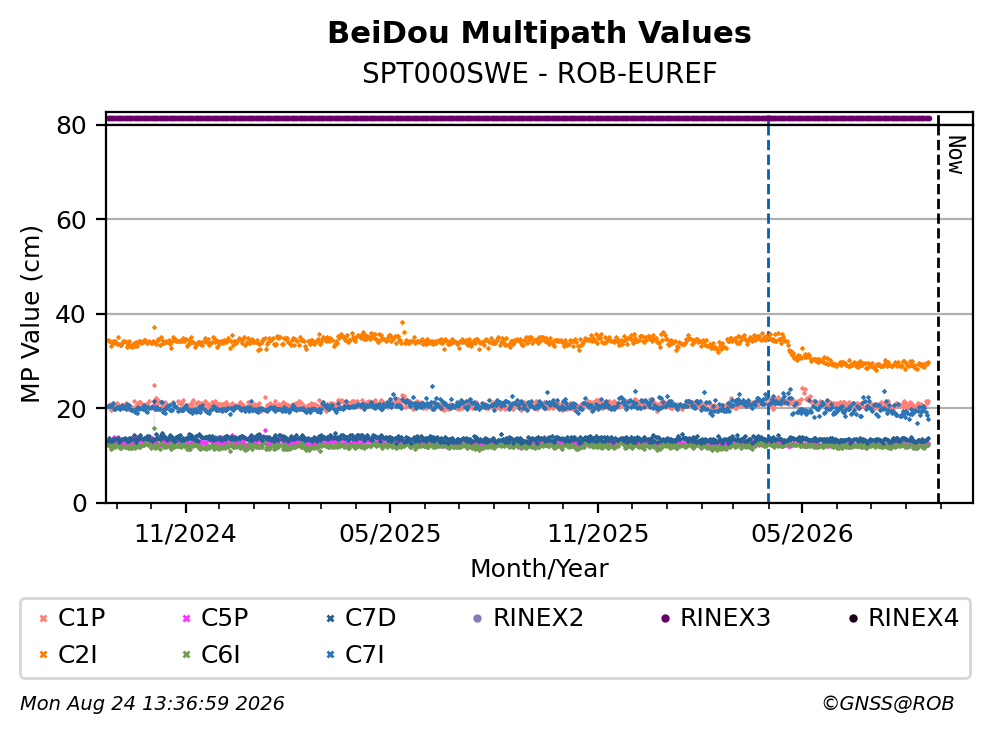Screen dimensions: 993x734
Task: Click the 80 y-axis tick label
Action: coord(72,125)
